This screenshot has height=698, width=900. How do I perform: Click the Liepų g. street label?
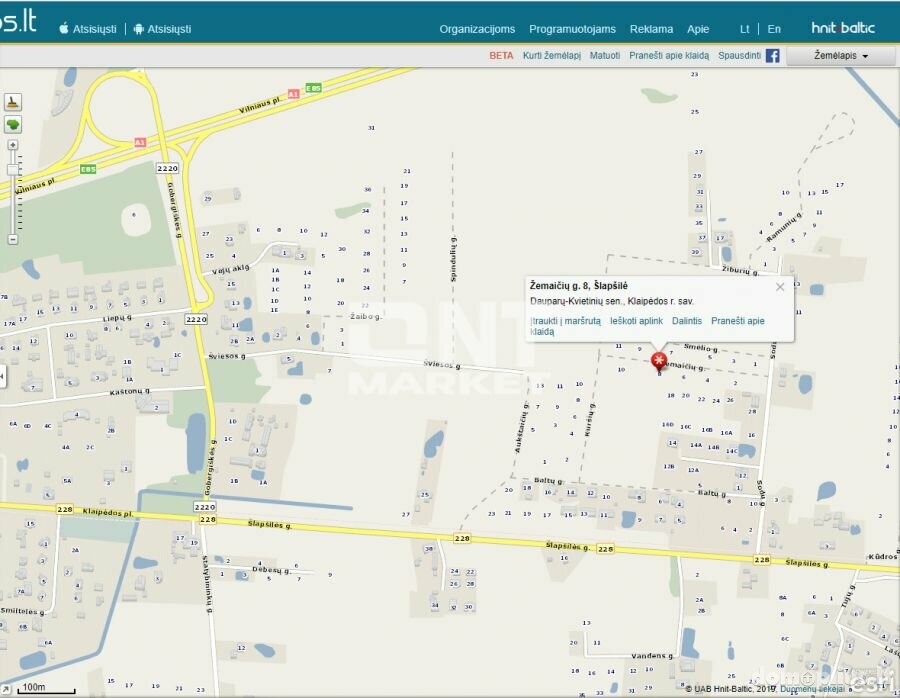[117, 319]
